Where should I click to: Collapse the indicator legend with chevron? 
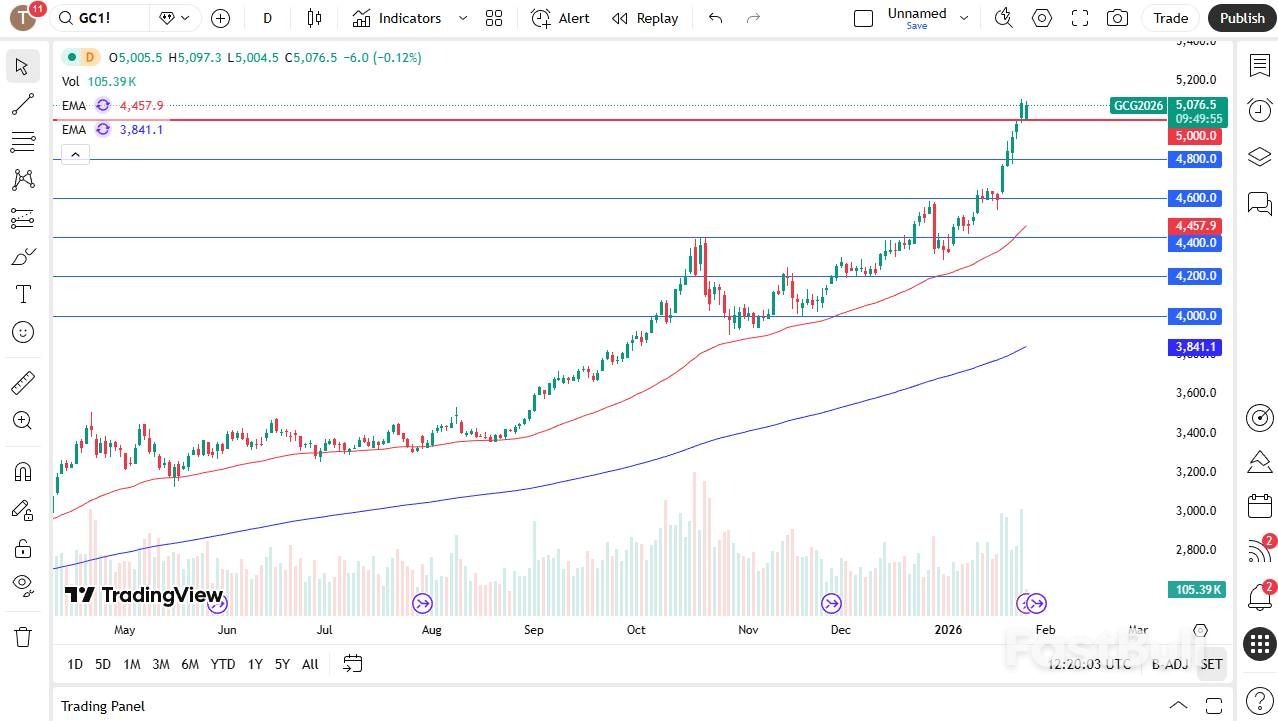pyautogui.click(x=75, y=154)
